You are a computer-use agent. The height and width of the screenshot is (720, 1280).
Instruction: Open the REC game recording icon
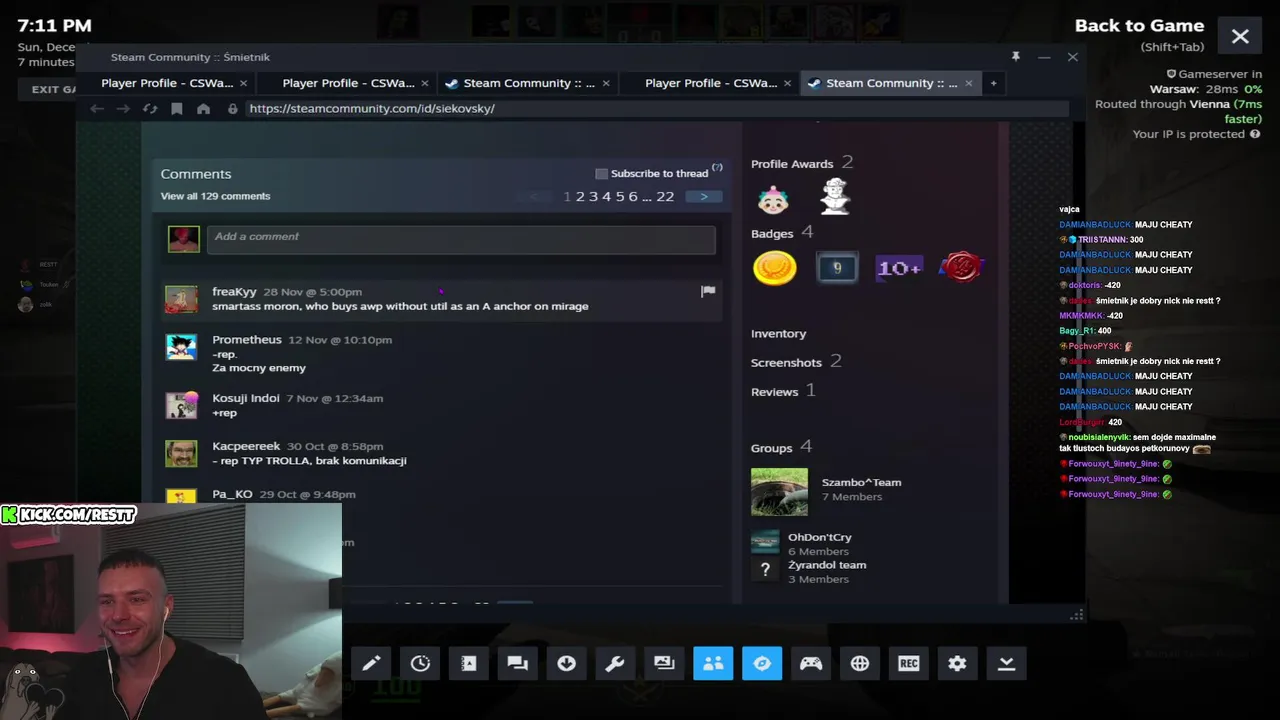coord(909,663)
